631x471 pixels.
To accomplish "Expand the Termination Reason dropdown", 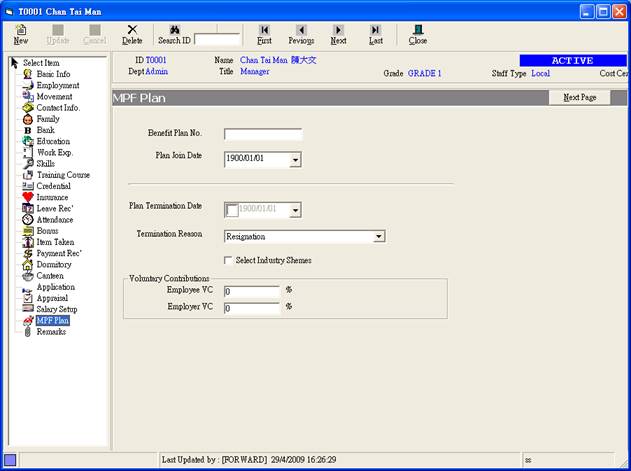I will point(379,237).
